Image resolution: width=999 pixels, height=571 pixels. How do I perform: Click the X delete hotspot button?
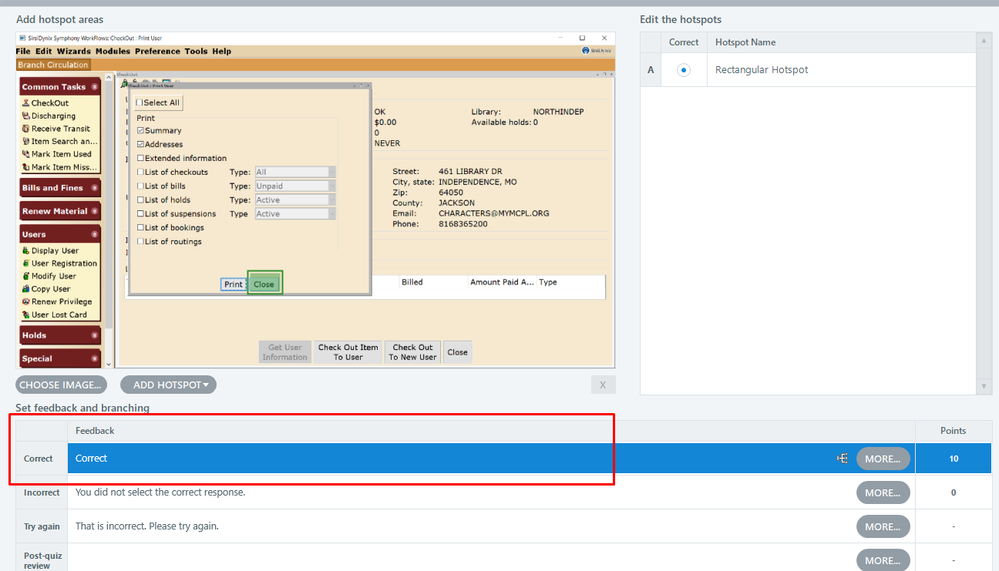coord(602,385)
